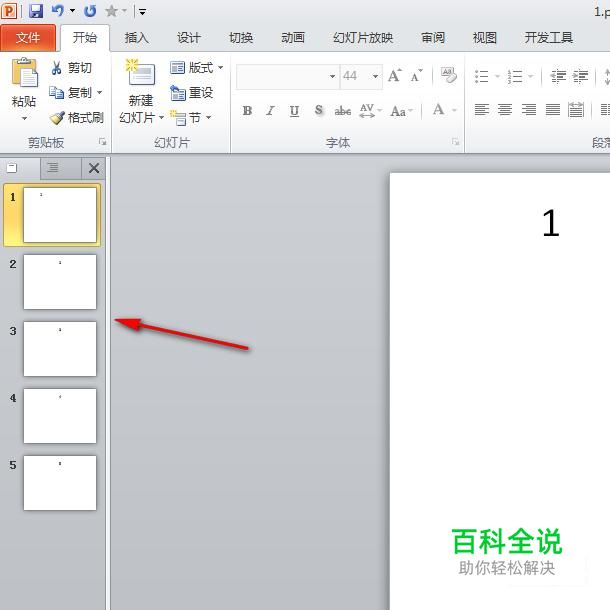Toggle Bold formatting

[247, 111]
